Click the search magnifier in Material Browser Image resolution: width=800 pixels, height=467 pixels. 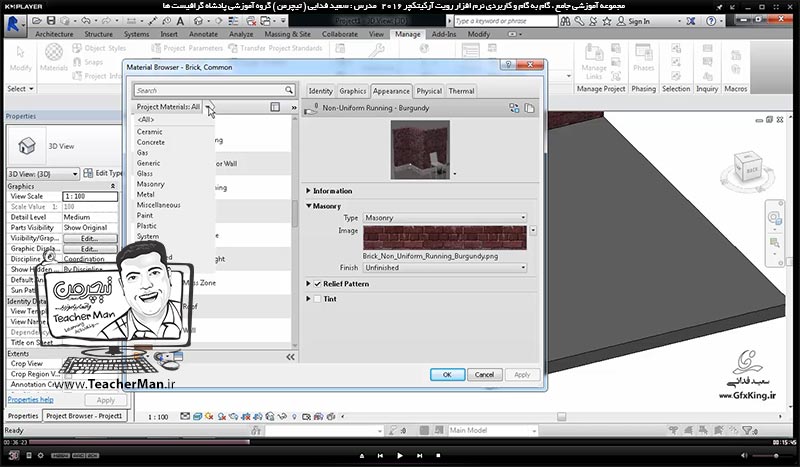point(289,90)
